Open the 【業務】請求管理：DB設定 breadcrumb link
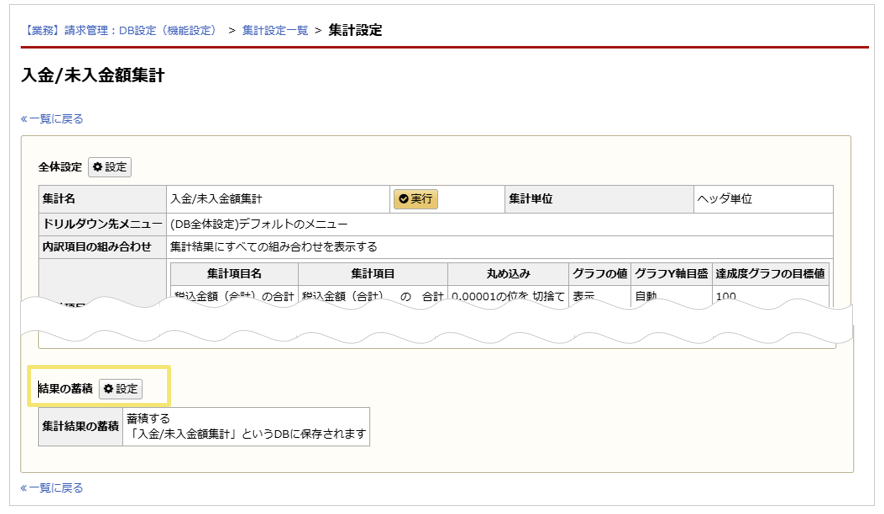Viewport: 884px width, 514px height. [119, 30]
